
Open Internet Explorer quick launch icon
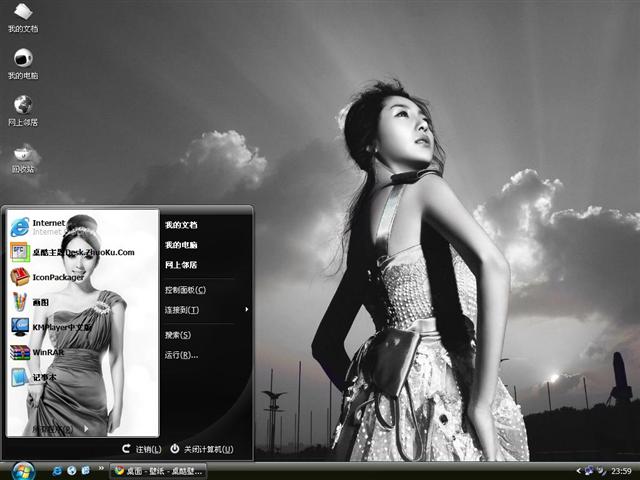click(x=57, y=471)
